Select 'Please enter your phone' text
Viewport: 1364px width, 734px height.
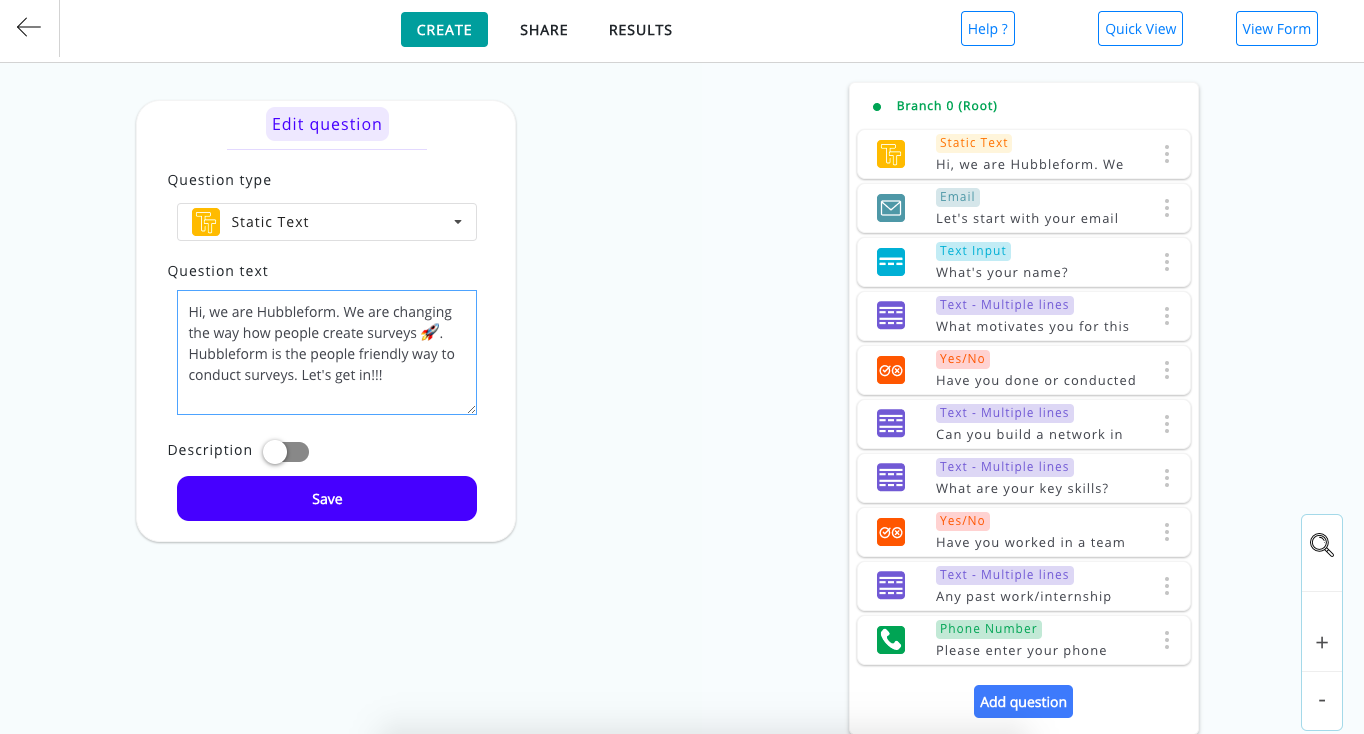point(1021,650)
